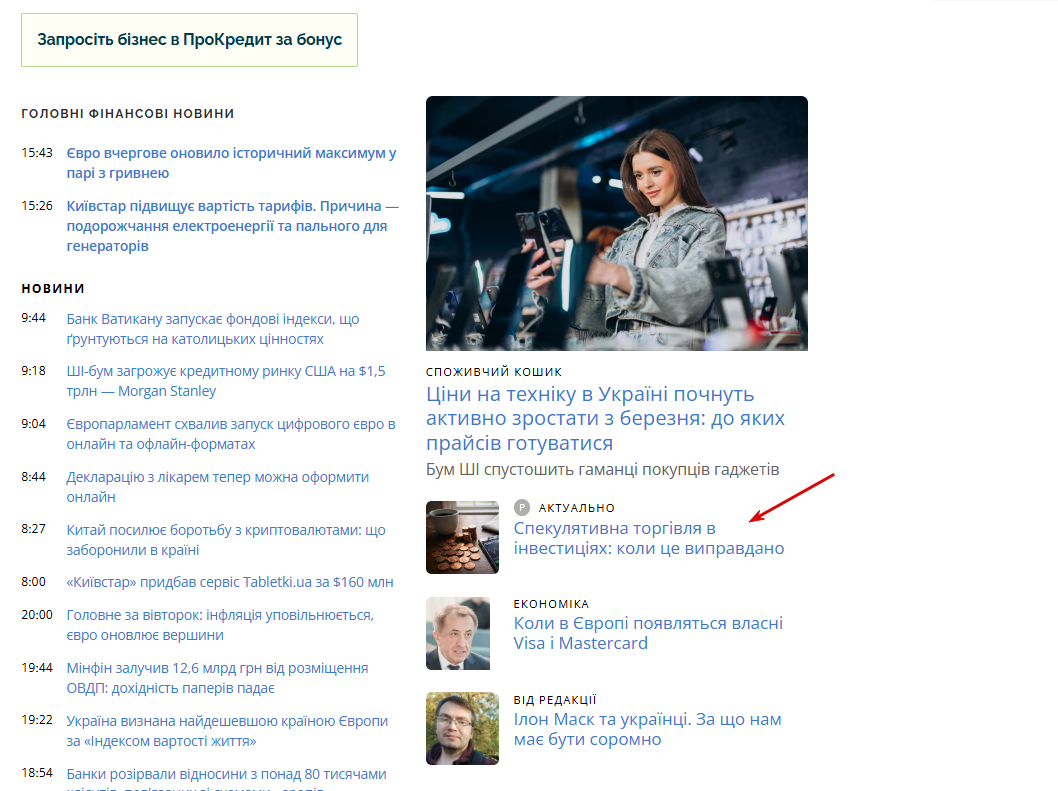Image resolution: width=1058 pixels, height=791 pixels.
Task: Click the subtitle 'Бум ШІ спустошить гаманці покупців гаджетів'
Action: point(603,469)
